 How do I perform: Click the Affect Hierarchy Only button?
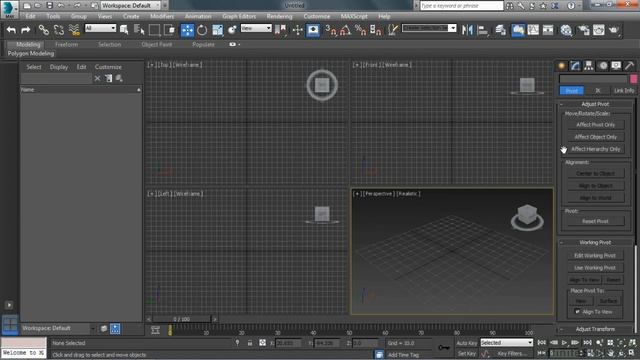tap(596, 149)
